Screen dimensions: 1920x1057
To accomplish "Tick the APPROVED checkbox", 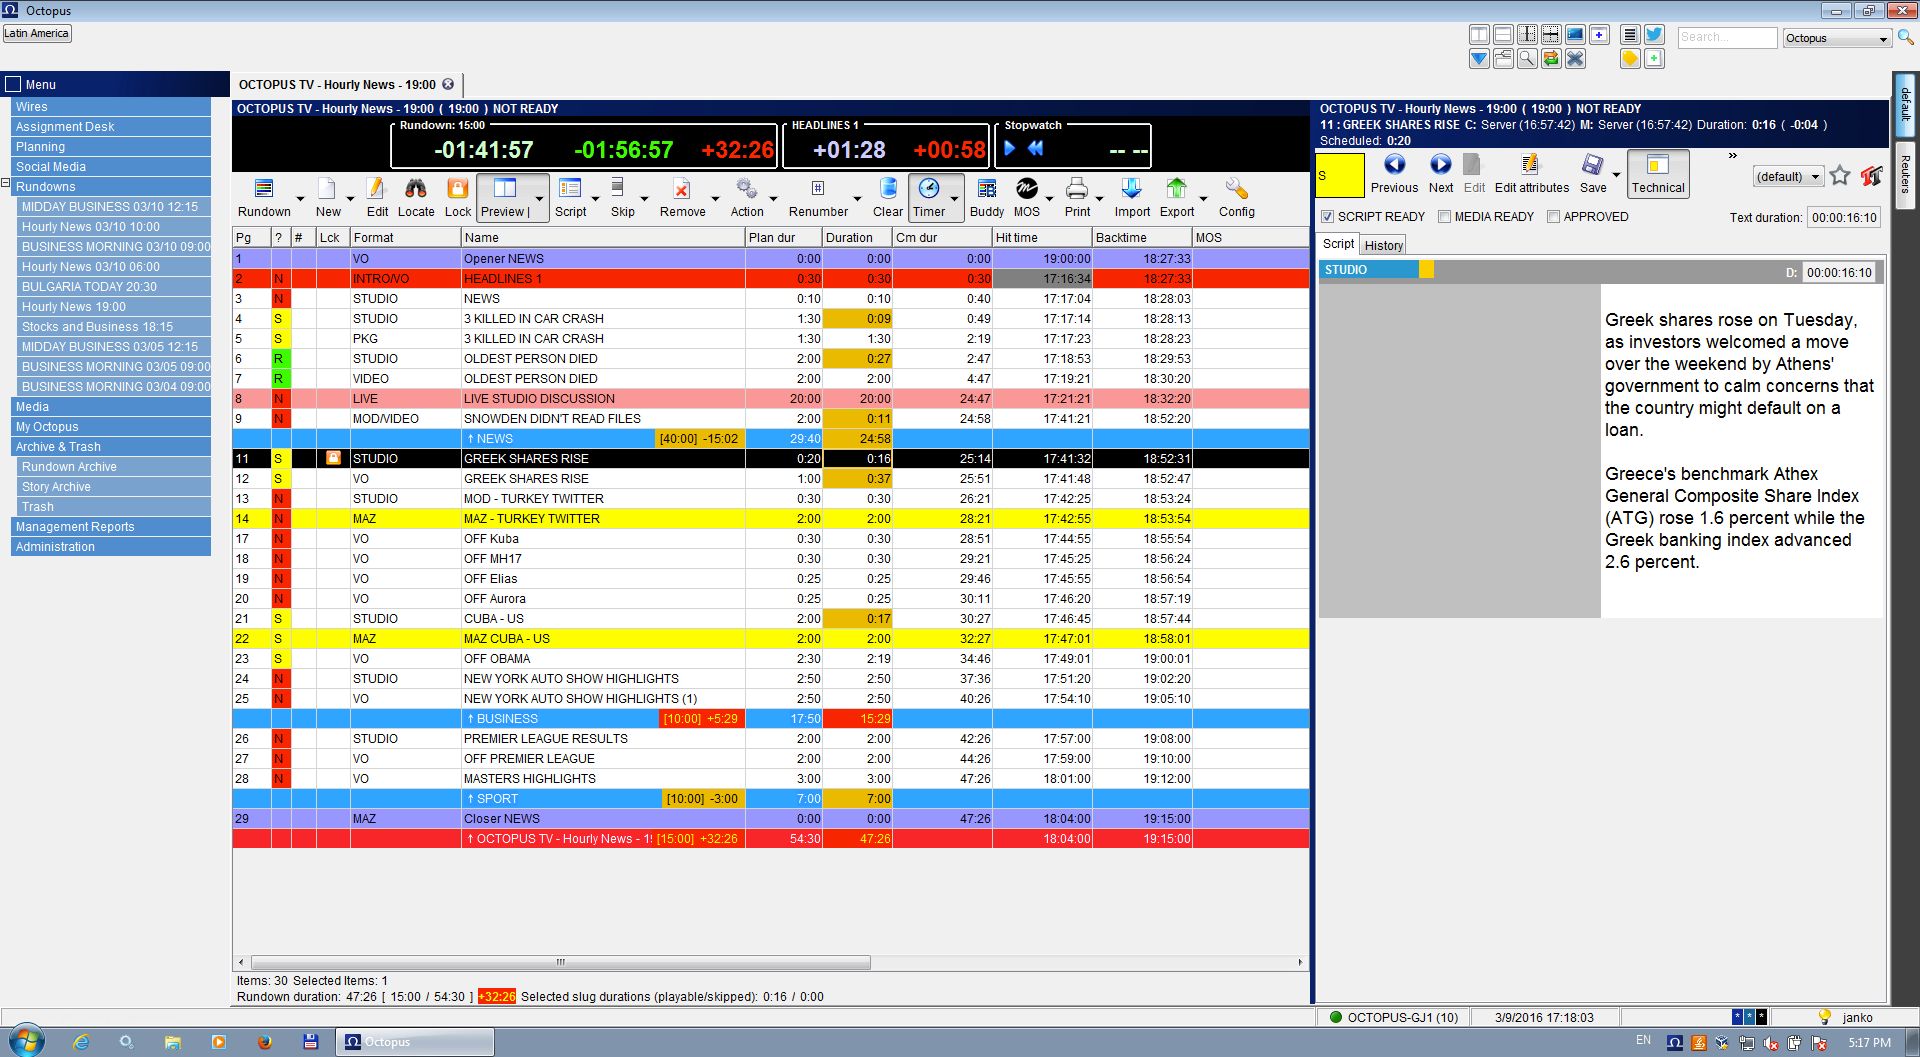I will pyautogui.click(x=1553, y=217).
